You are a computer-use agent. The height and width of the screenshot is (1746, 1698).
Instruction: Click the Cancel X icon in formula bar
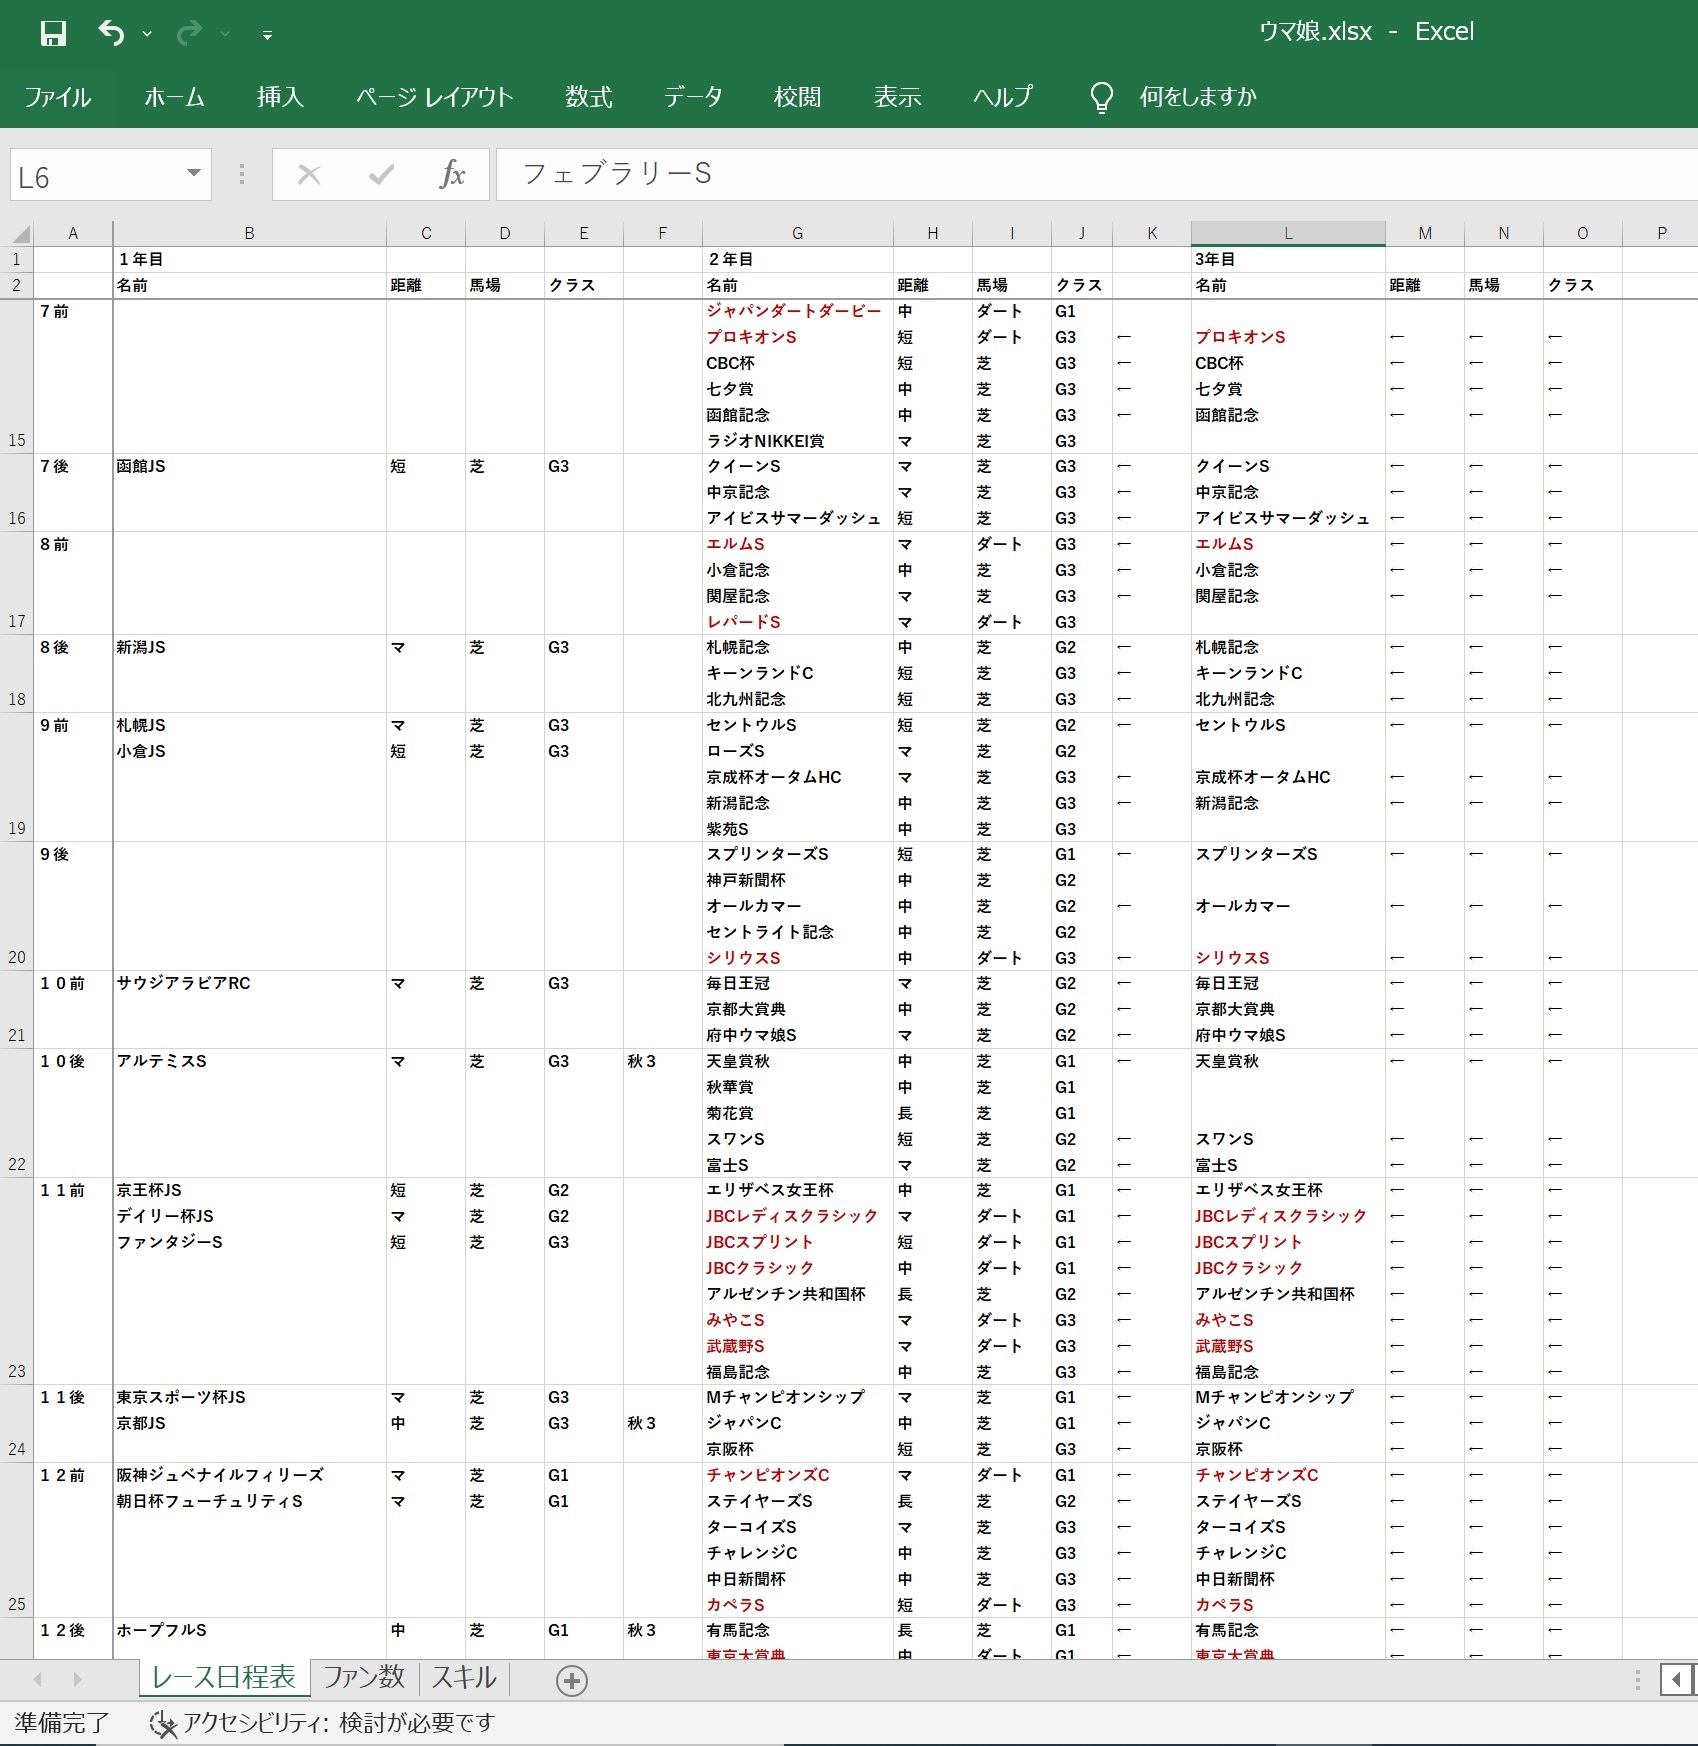pos(309,175)
